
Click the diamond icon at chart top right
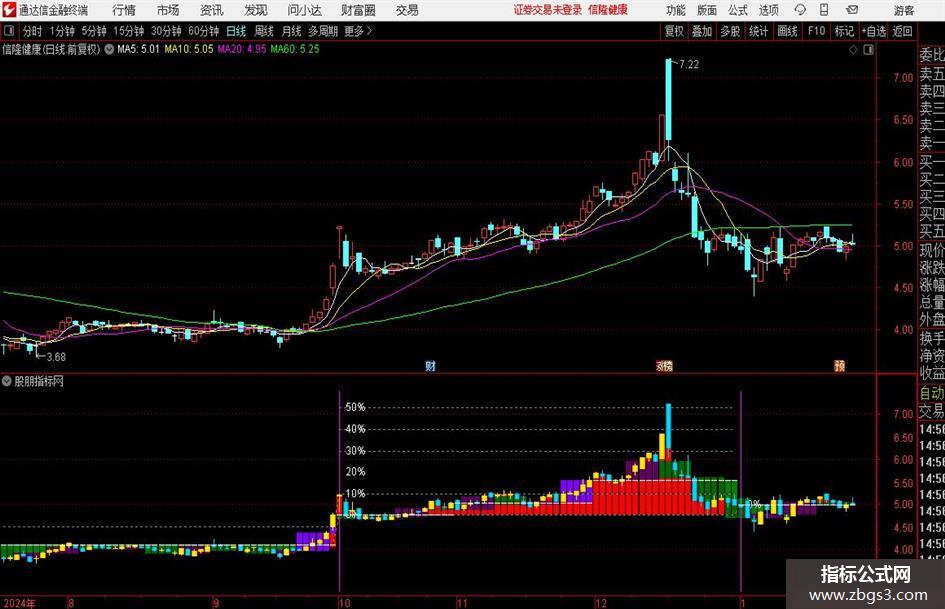(853, 50)
